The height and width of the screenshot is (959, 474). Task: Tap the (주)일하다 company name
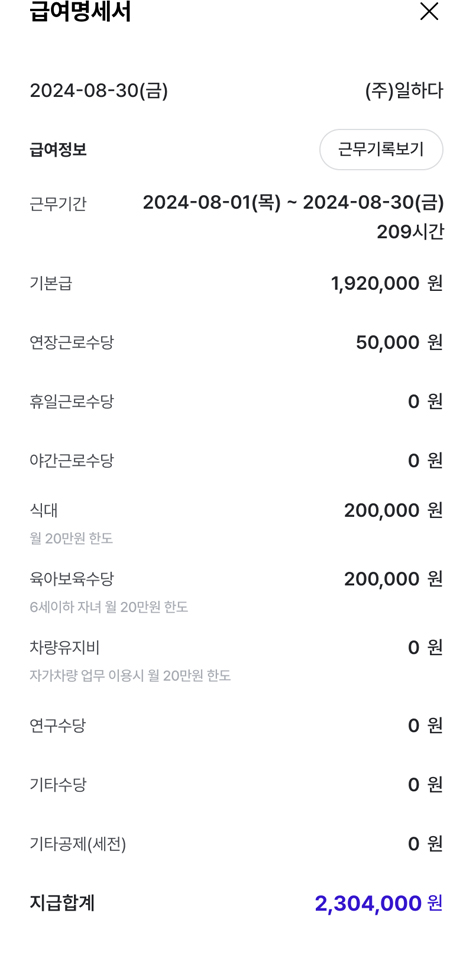[x=404, y=91]
